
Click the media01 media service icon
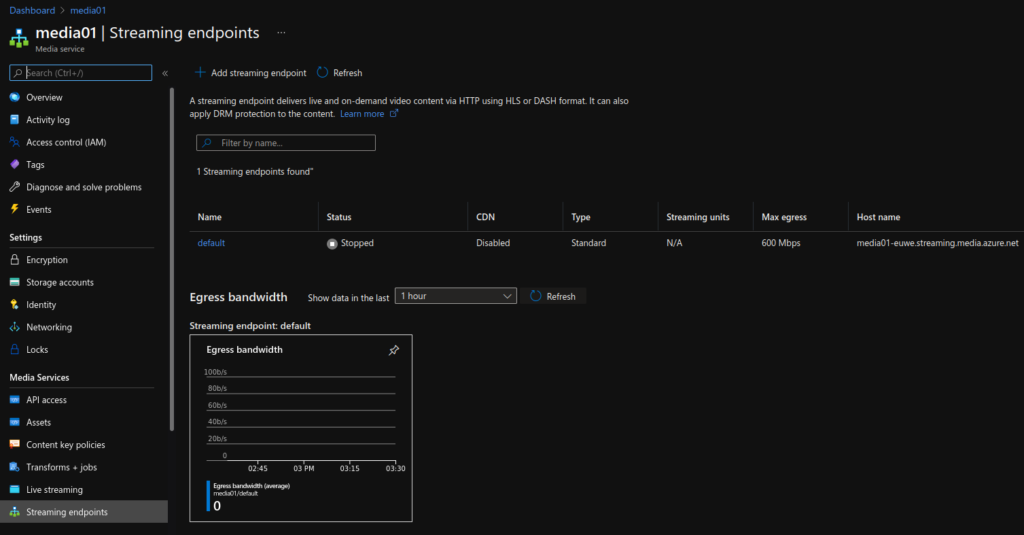[x=19, y=38]
